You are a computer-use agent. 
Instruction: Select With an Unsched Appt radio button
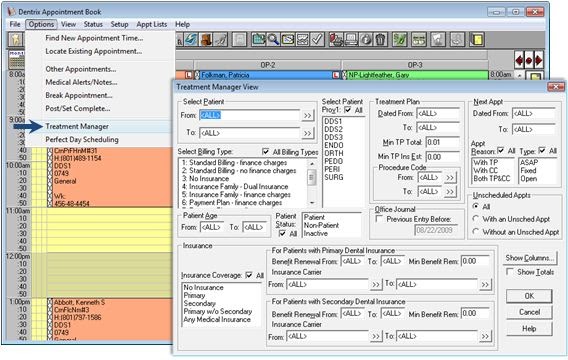click(476, 219)
